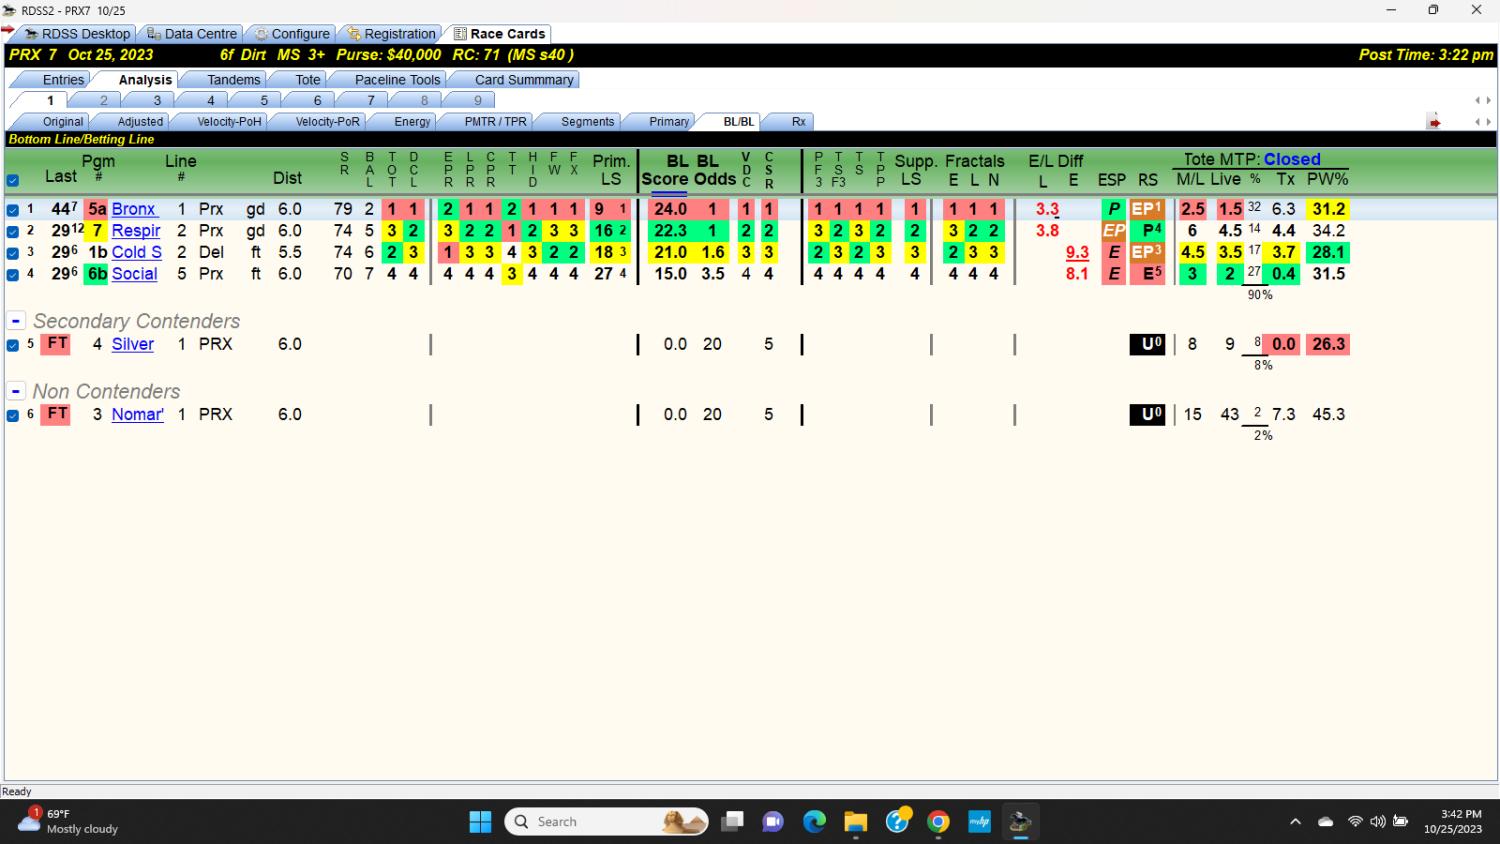1500x844 pixels.
Task: Open the Nomar' horse link
Action: point(137,414)
